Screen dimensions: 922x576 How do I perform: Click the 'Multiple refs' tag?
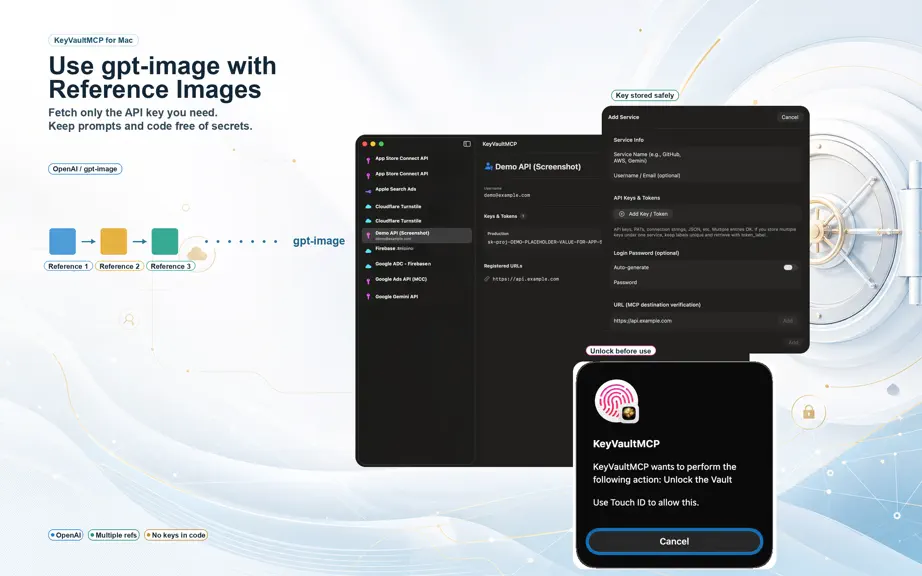click(113, 535)
